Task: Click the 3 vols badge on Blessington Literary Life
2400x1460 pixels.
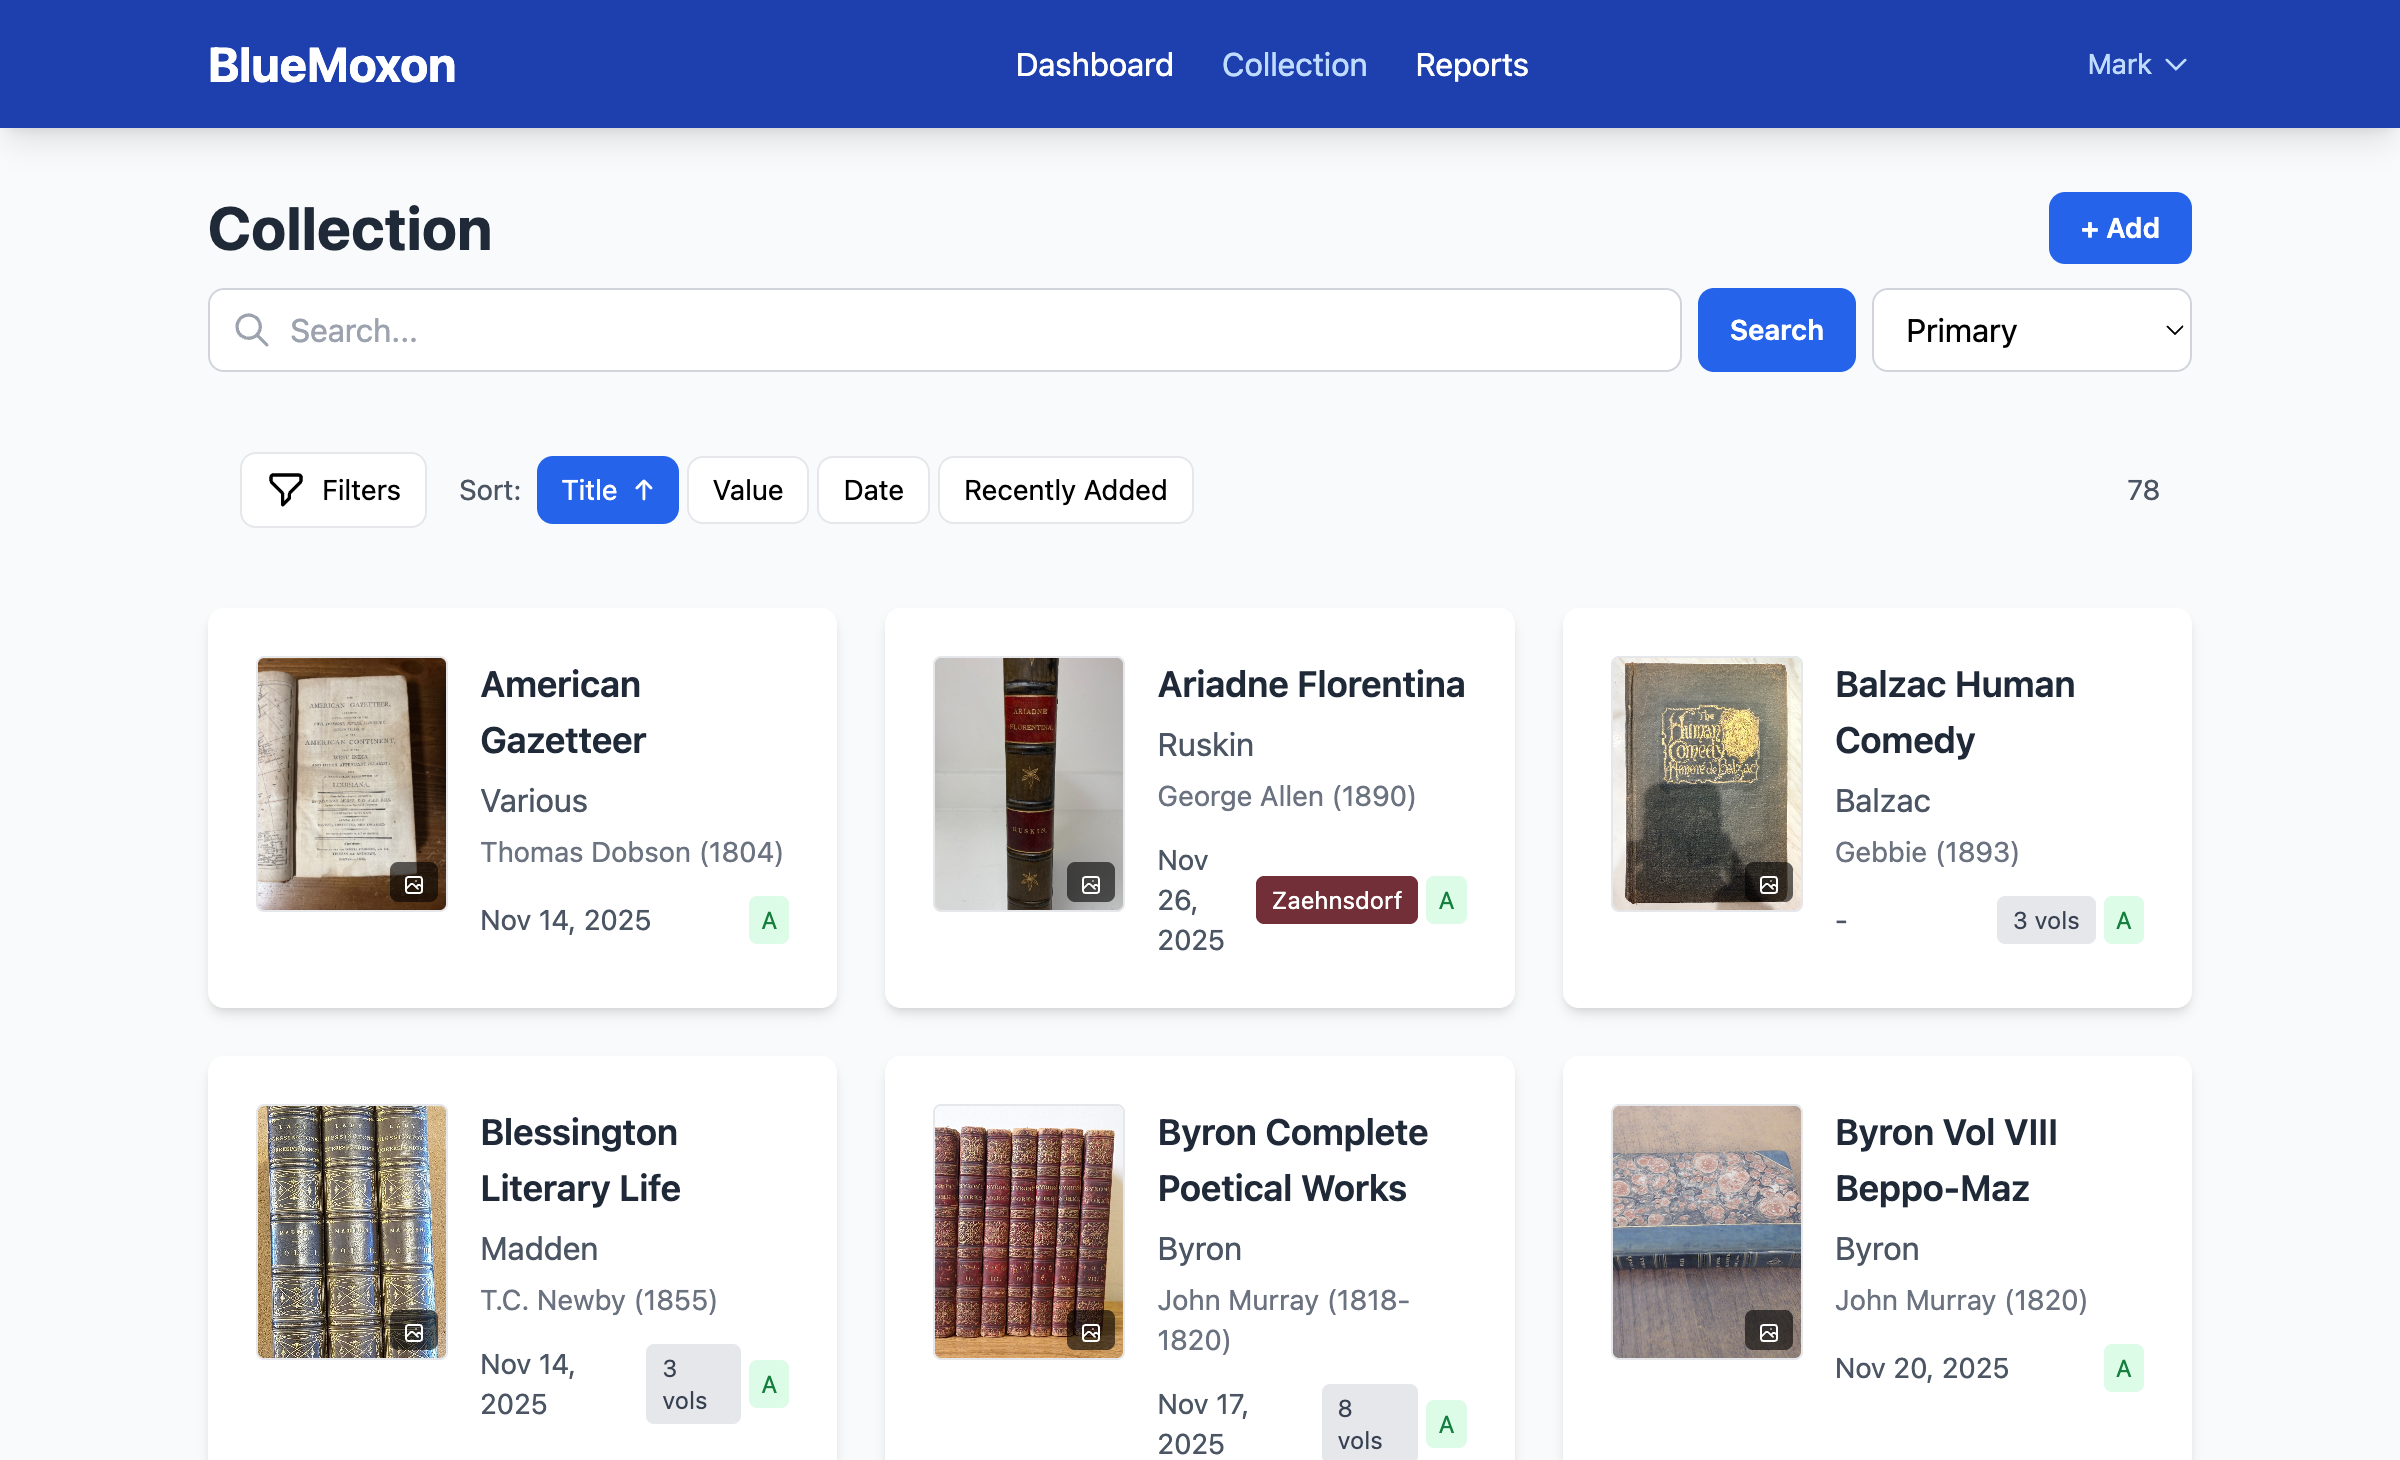Action: pos(692,1383)
